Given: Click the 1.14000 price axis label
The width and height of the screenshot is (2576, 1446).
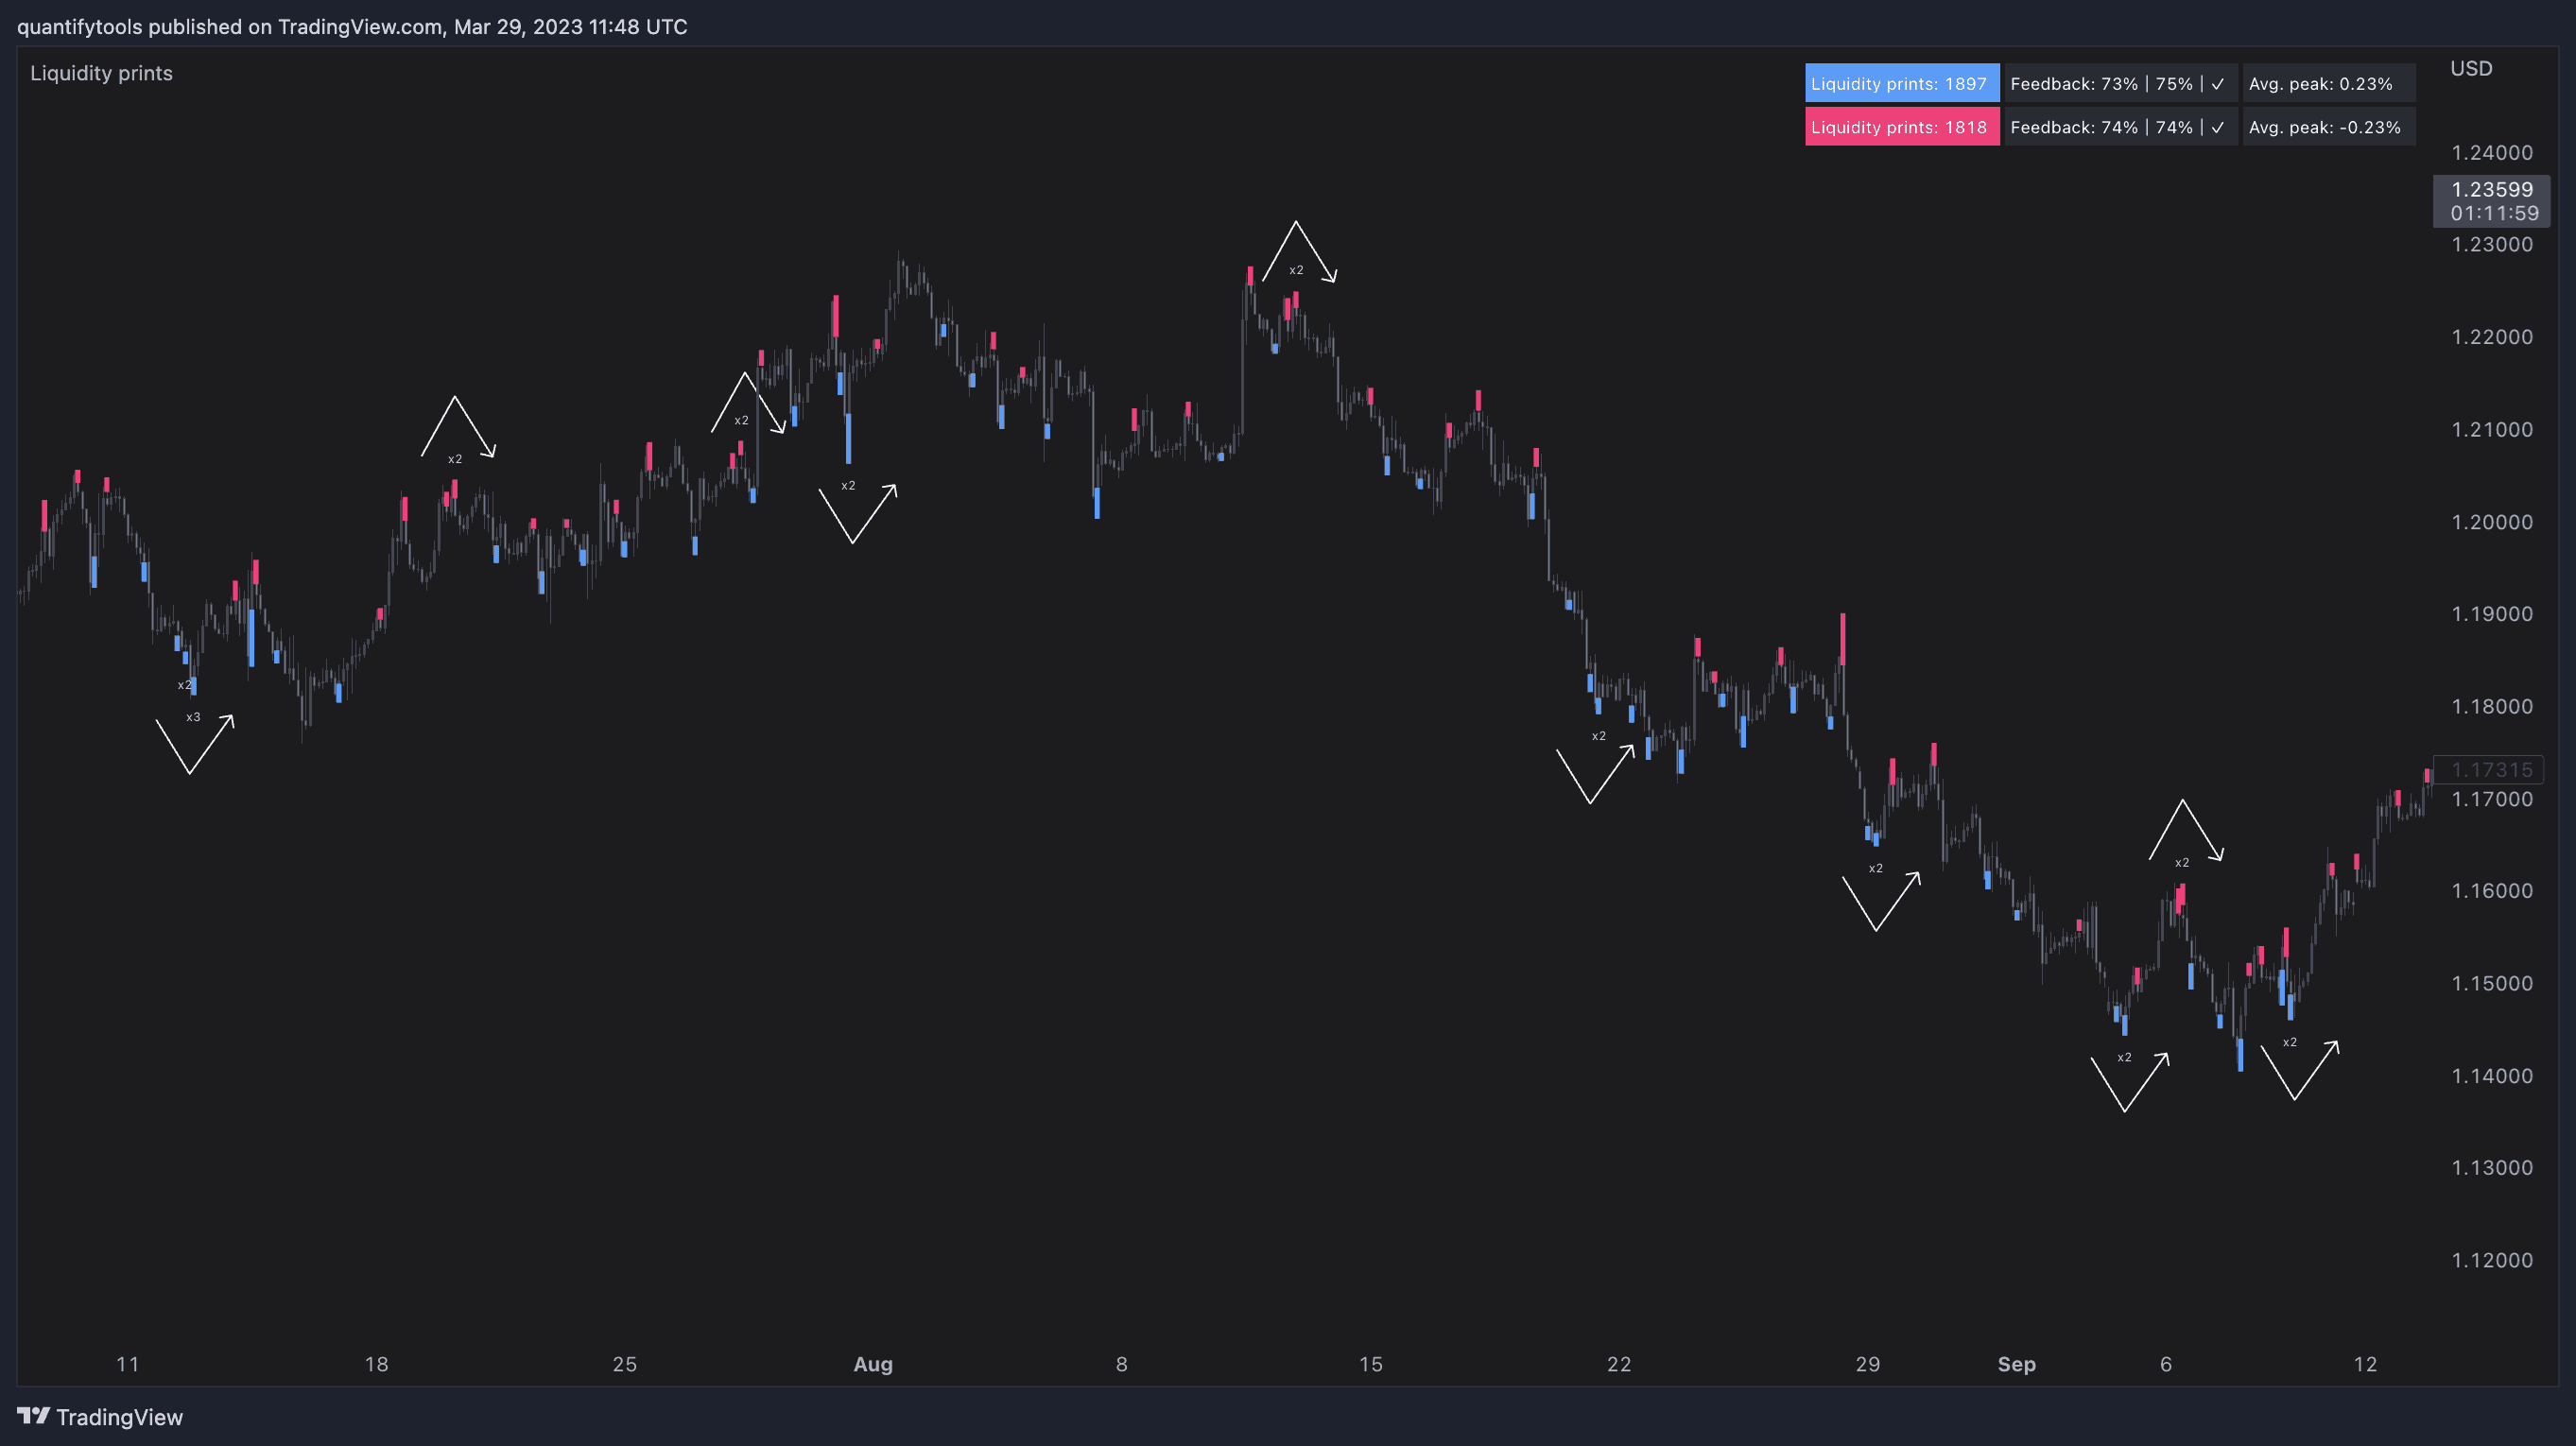Looking at the screenshot, I should [2491, 1076].
